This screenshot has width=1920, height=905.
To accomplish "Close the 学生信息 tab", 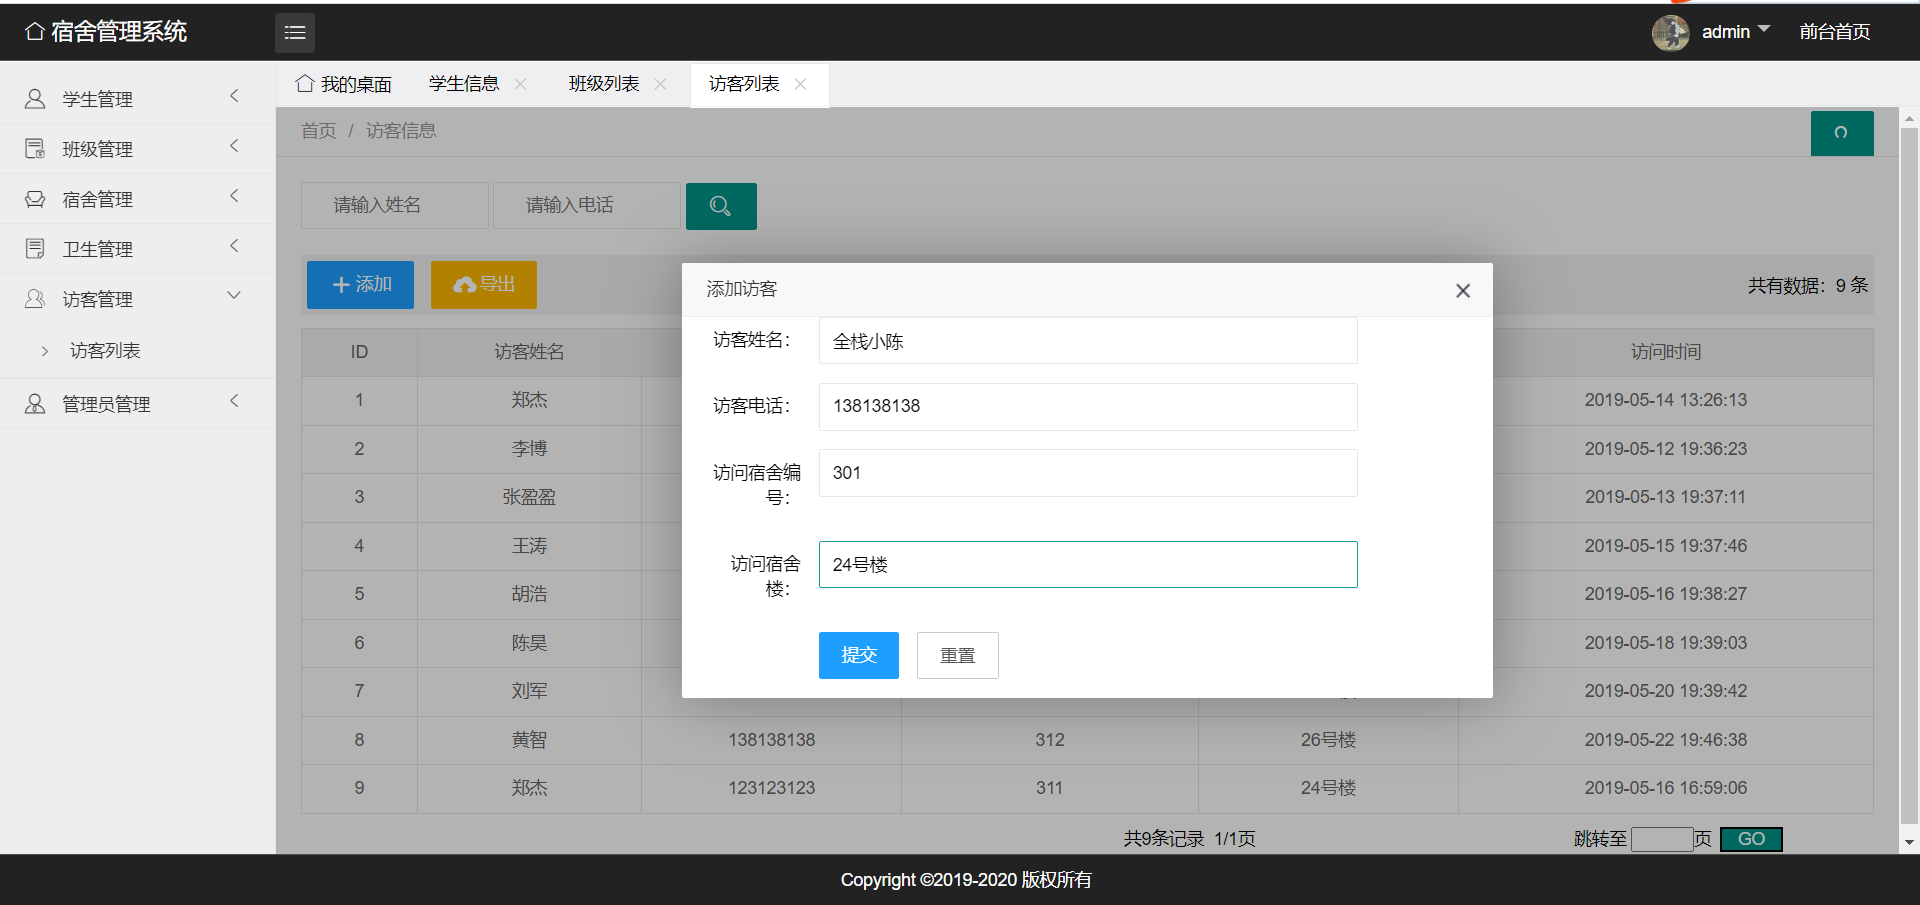I will coord(520,84).
